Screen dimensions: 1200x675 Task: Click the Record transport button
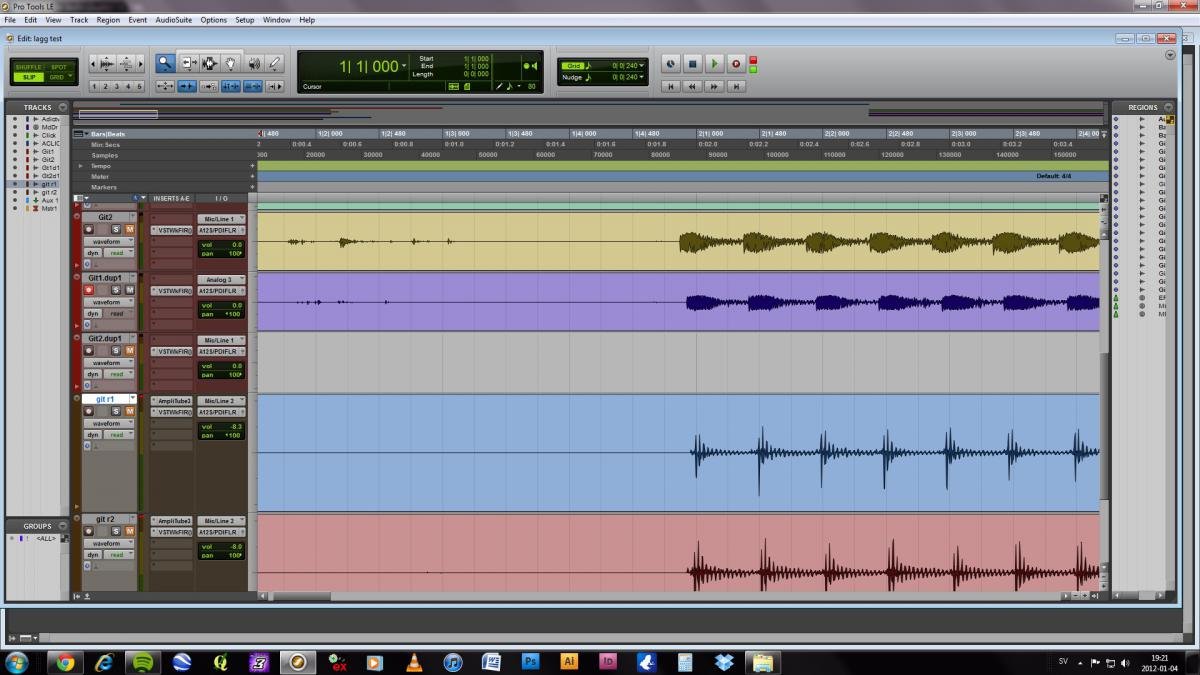point(736,64)
